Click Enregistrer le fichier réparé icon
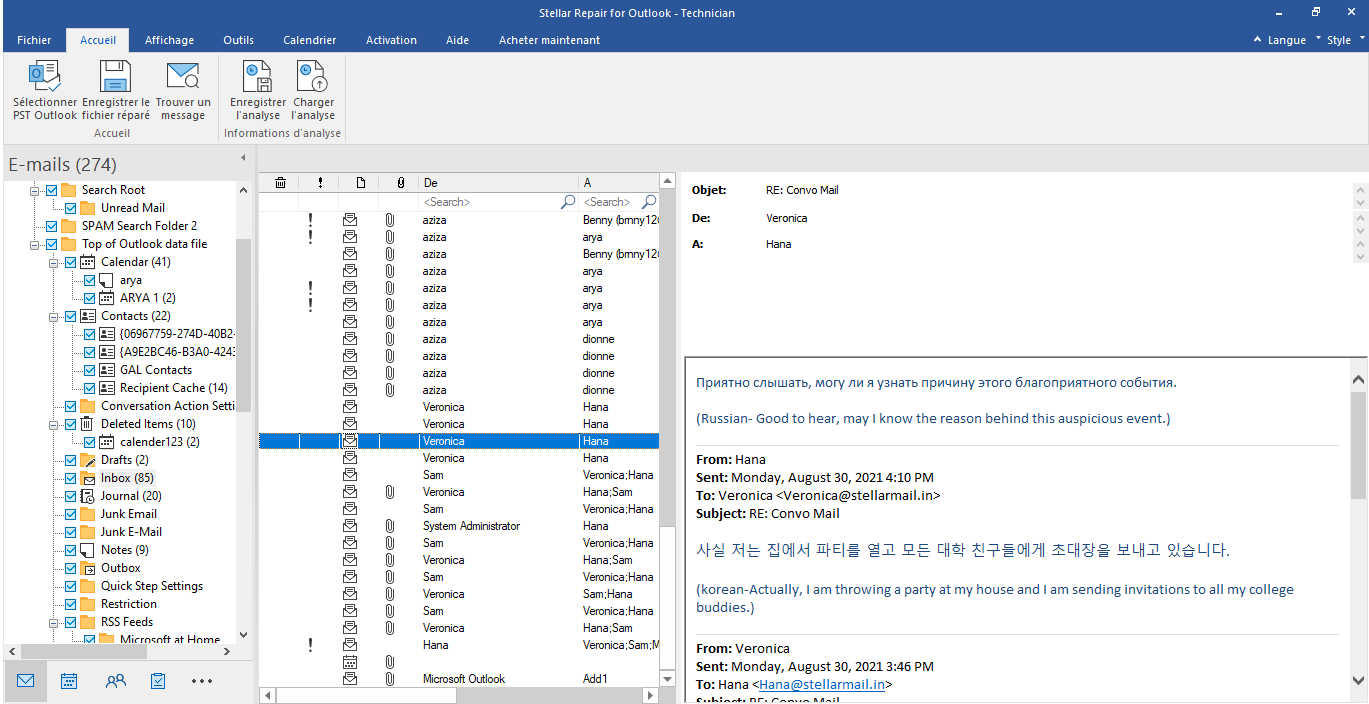This screenshot has width=1369, height=704. [115, 77]
